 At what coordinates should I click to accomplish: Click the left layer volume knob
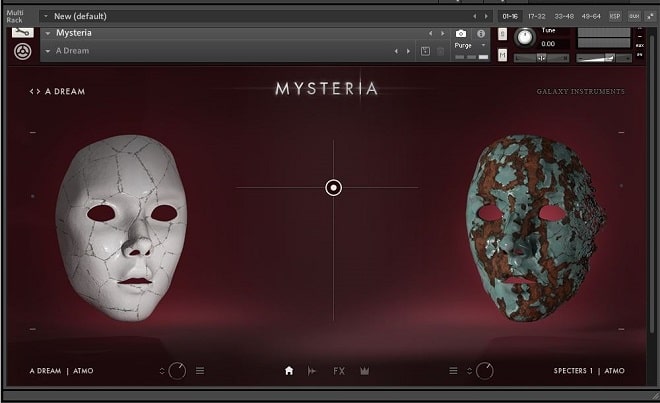[x=177, y=371]
